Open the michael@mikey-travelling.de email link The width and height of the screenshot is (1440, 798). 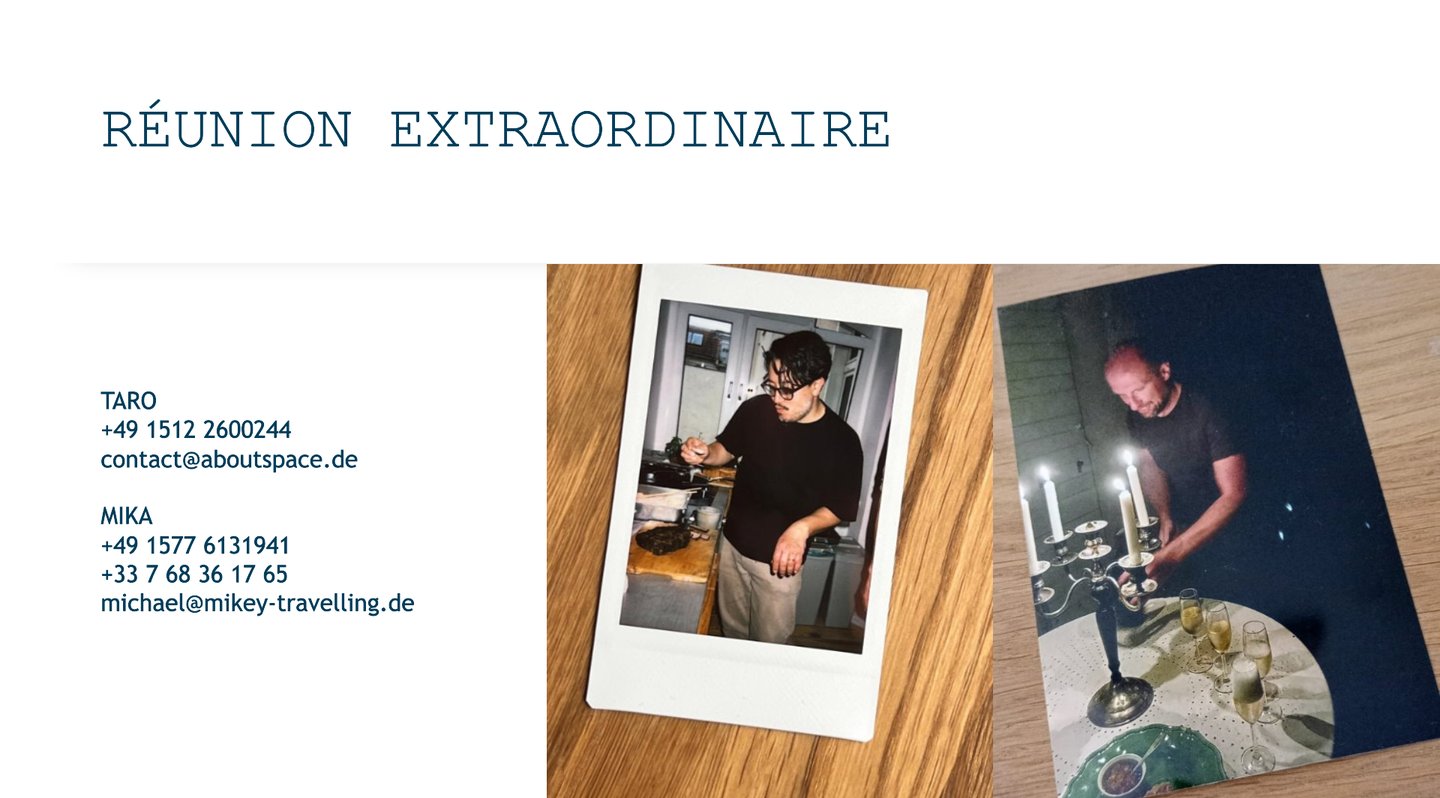[x=257, y=604]
